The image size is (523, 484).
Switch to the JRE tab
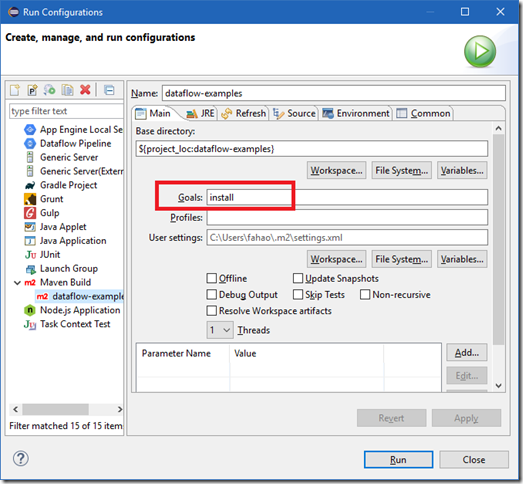201,113
